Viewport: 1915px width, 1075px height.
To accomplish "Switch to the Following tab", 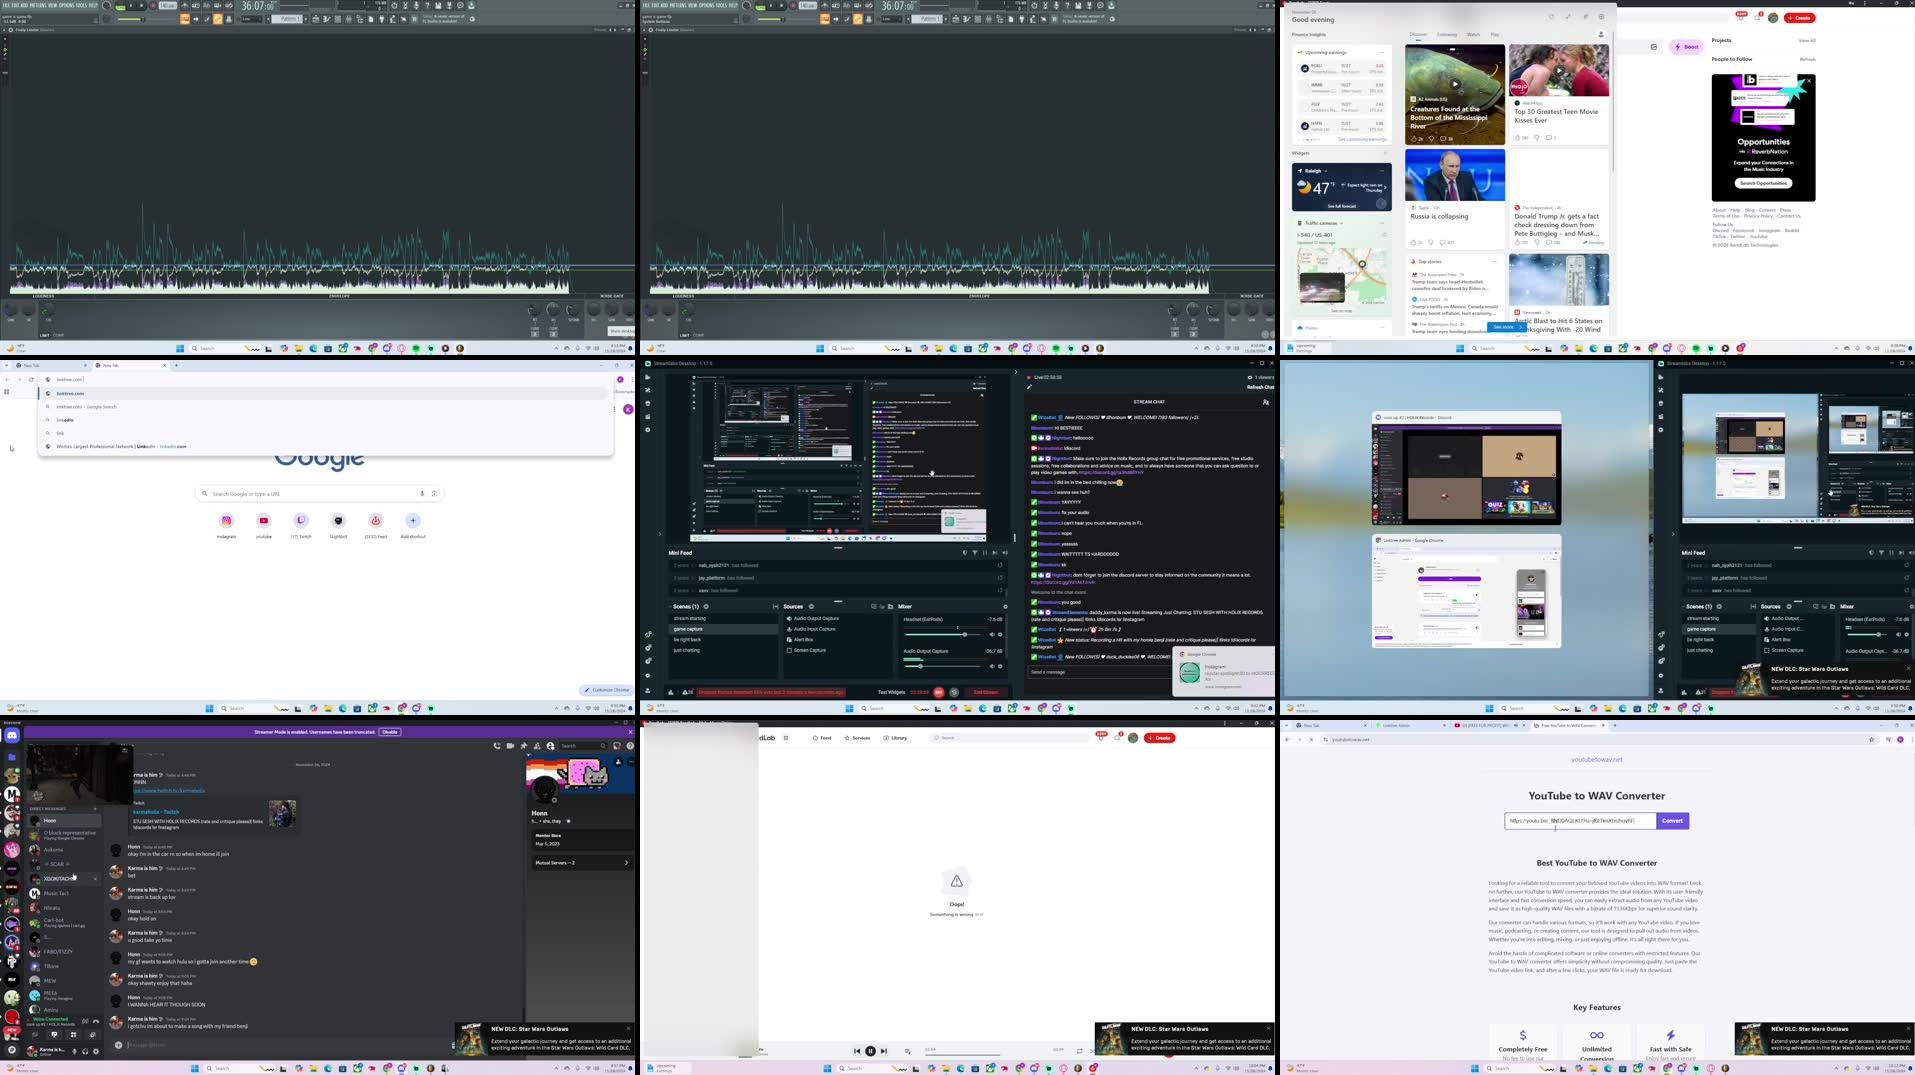I will [1447, 34].
